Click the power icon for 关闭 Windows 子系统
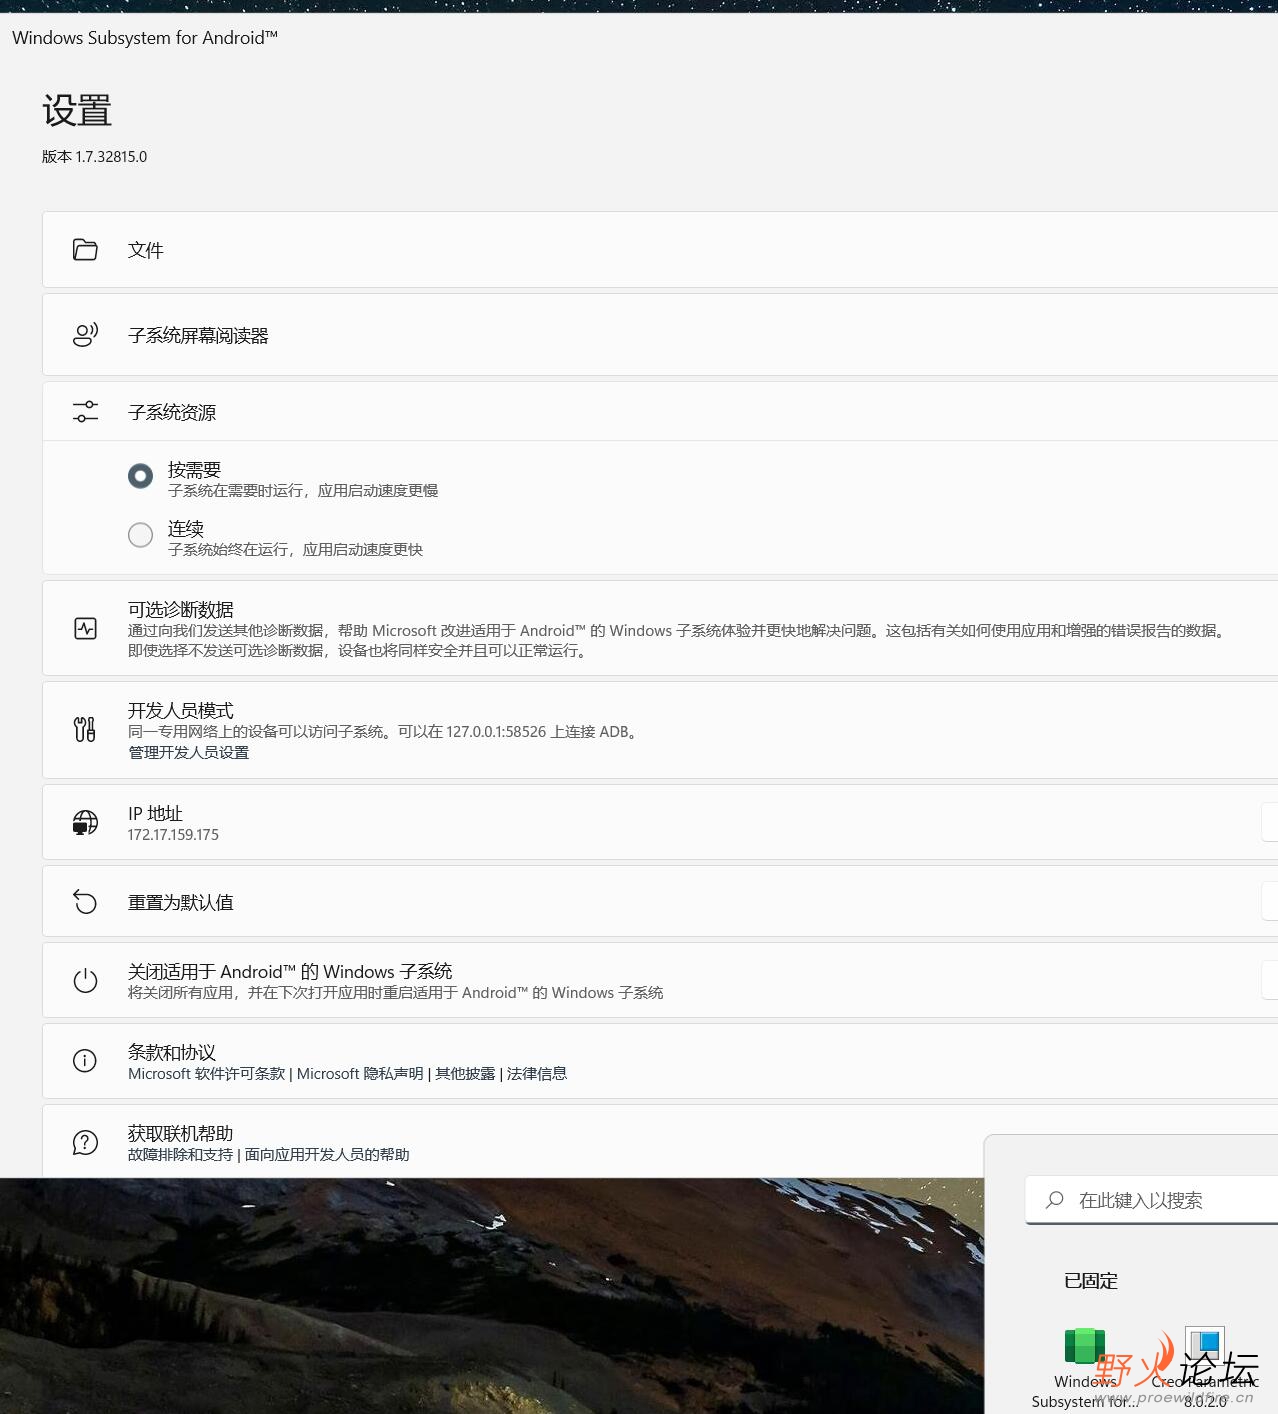1278x1414 pixels. tap(85, 980)
